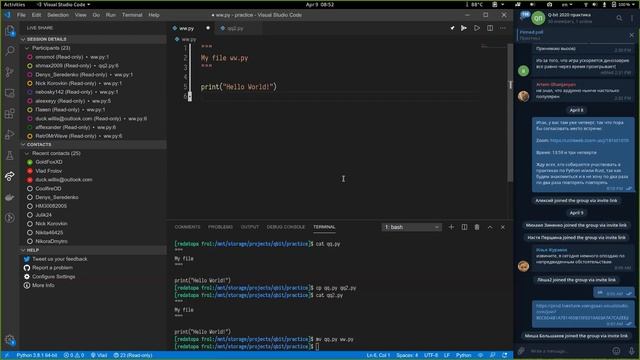This screenshot has height=360, width=640.
Task: Switch to the Comments panel tab
Action: coord(187,227)
